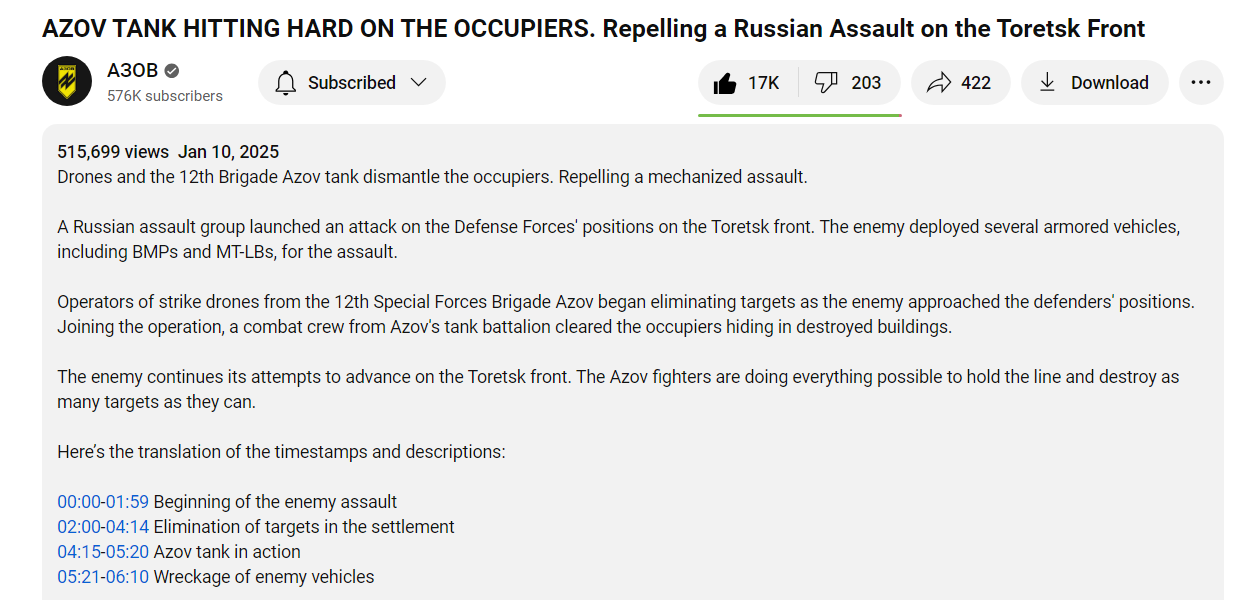
Task: Click the verified badge next to АЗОВ
Action: 172,71
